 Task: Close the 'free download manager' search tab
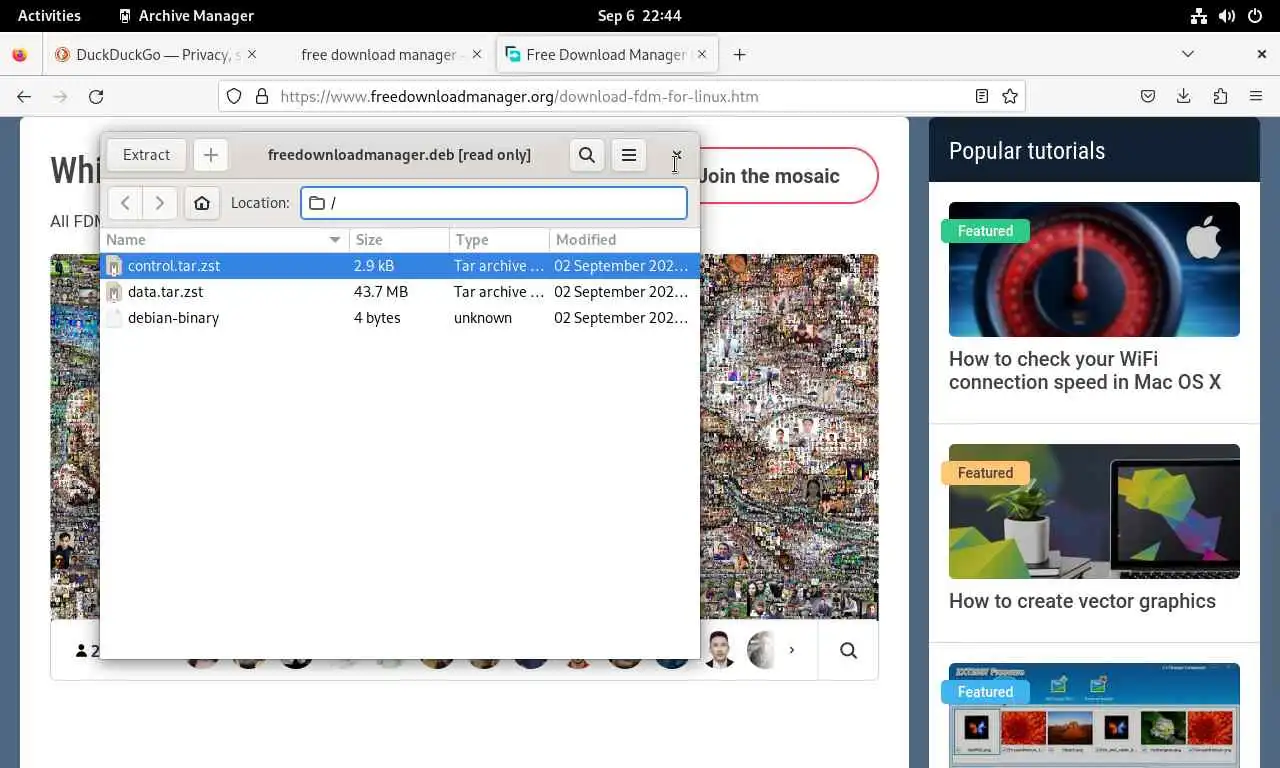477,55
